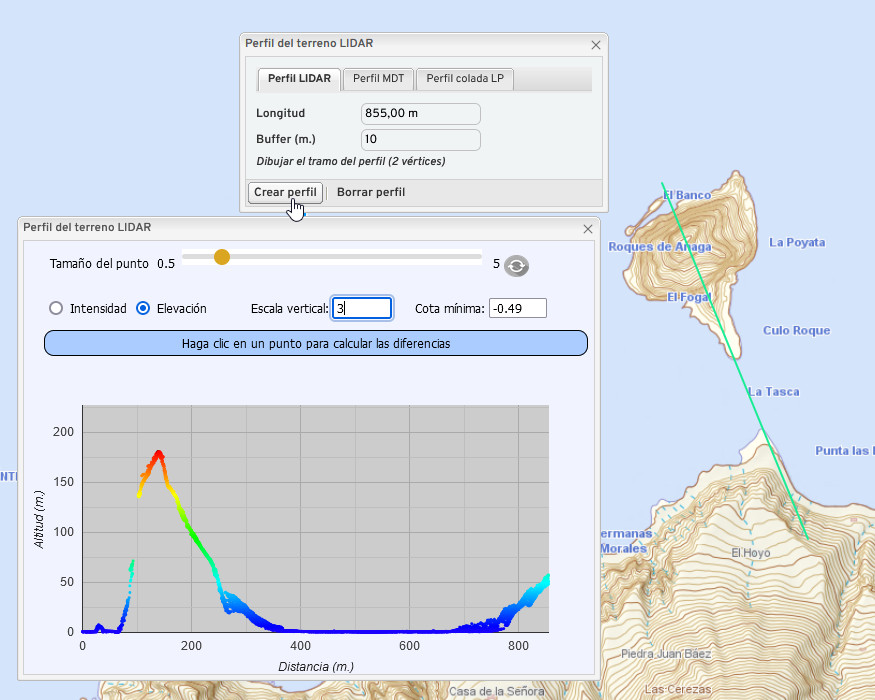Click the Tamaño del punto slider handle
This screenshot has width=875, height=700.
tap(221, 257)
